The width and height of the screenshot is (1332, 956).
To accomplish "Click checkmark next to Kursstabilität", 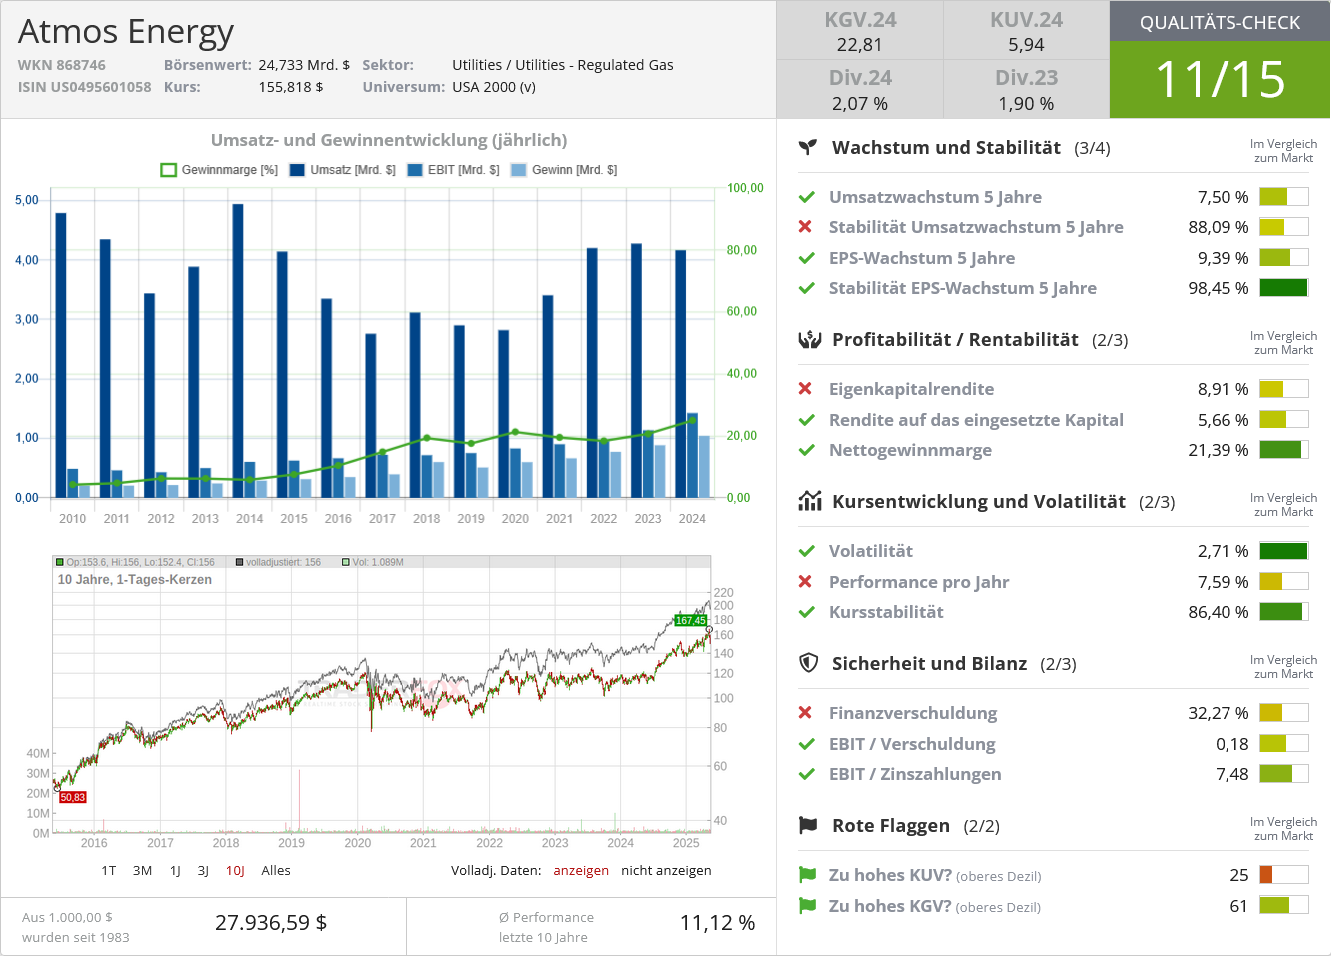I will point(806,612).
